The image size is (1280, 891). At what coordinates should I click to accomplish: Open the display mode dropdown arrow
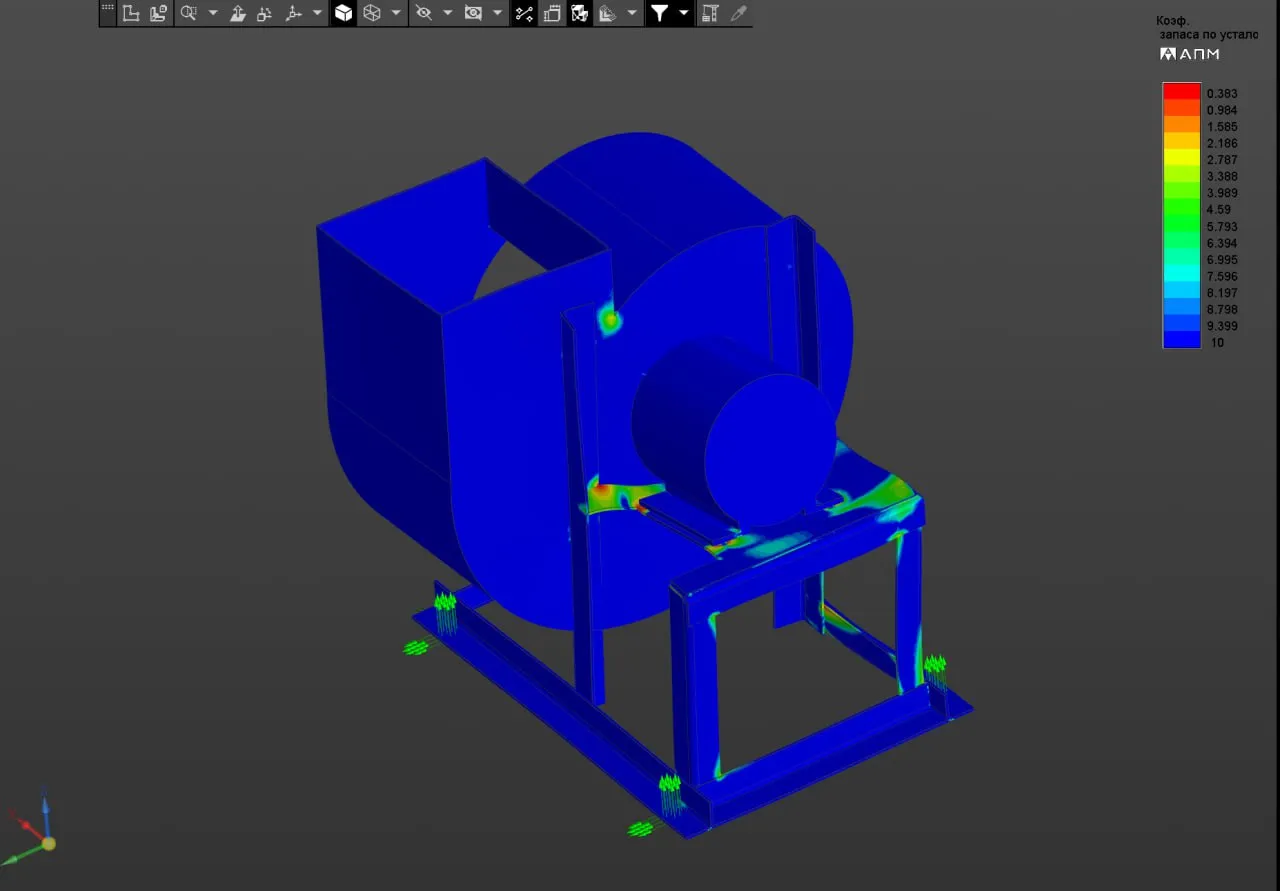pyautogui.click(x=396, y=13)
